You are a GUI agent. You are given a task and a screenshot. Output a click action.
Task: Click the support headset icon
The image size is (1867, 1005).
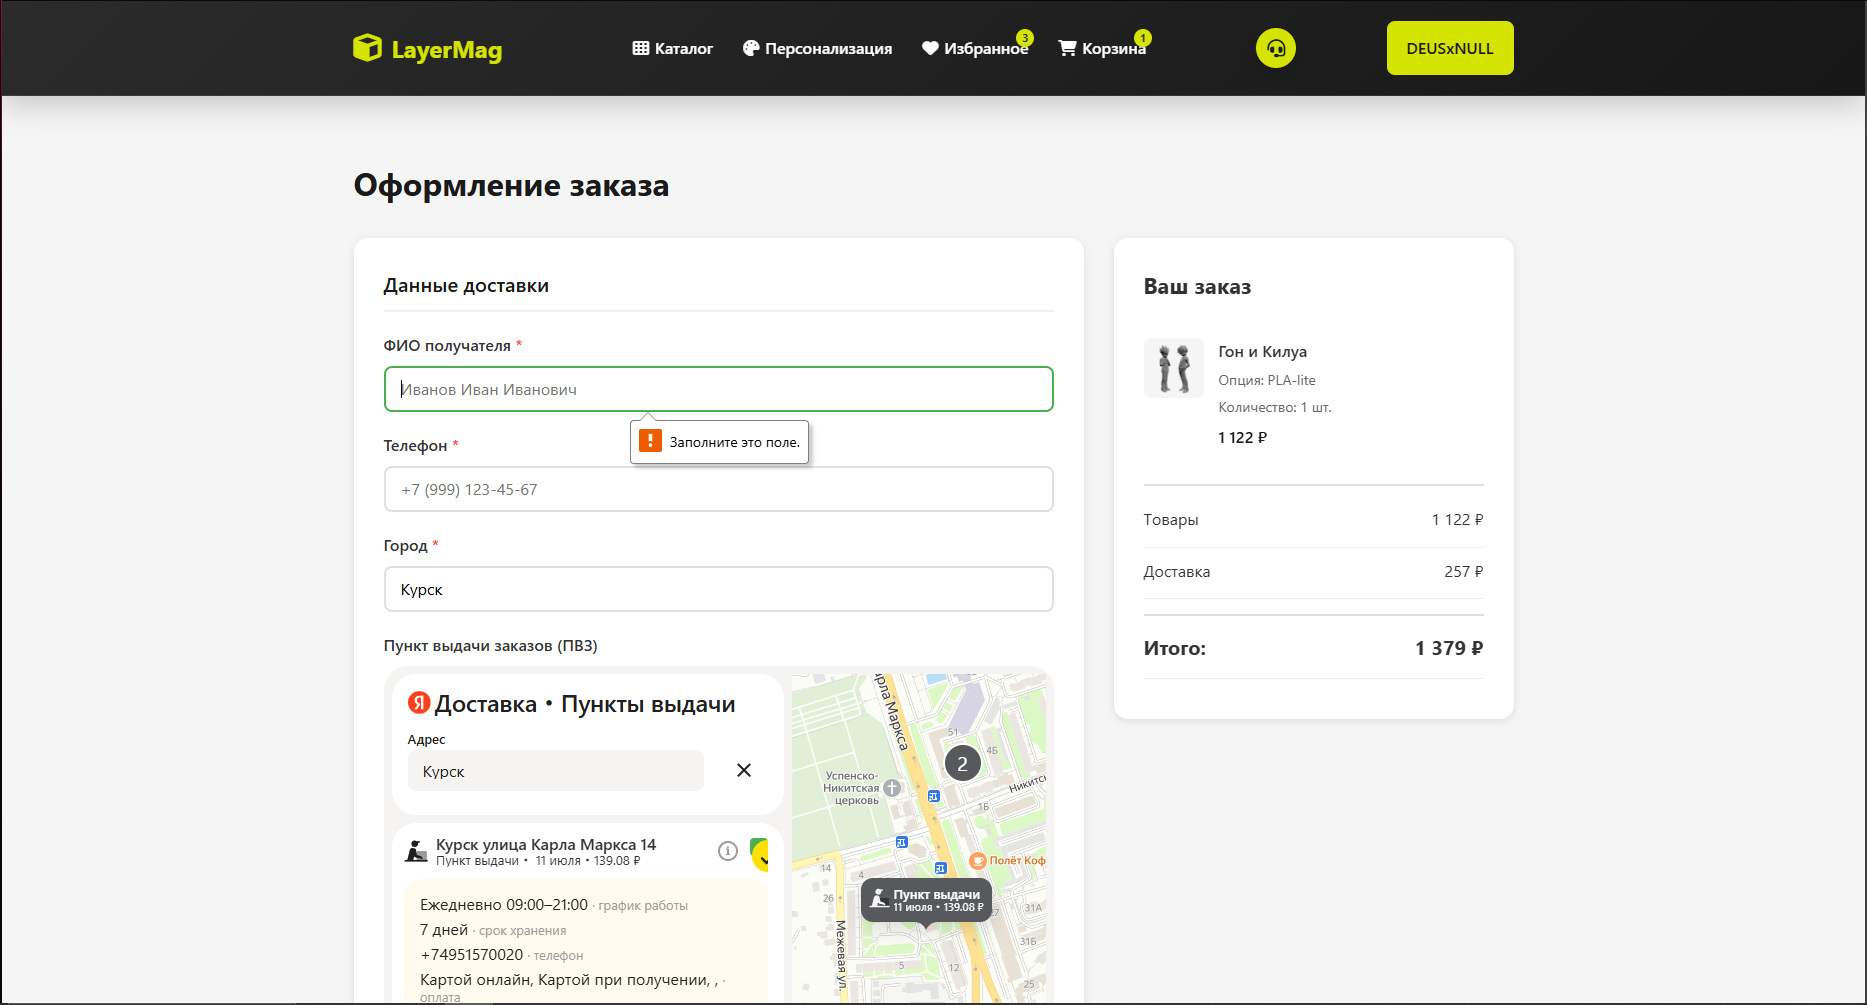[x=1276, y=48]
